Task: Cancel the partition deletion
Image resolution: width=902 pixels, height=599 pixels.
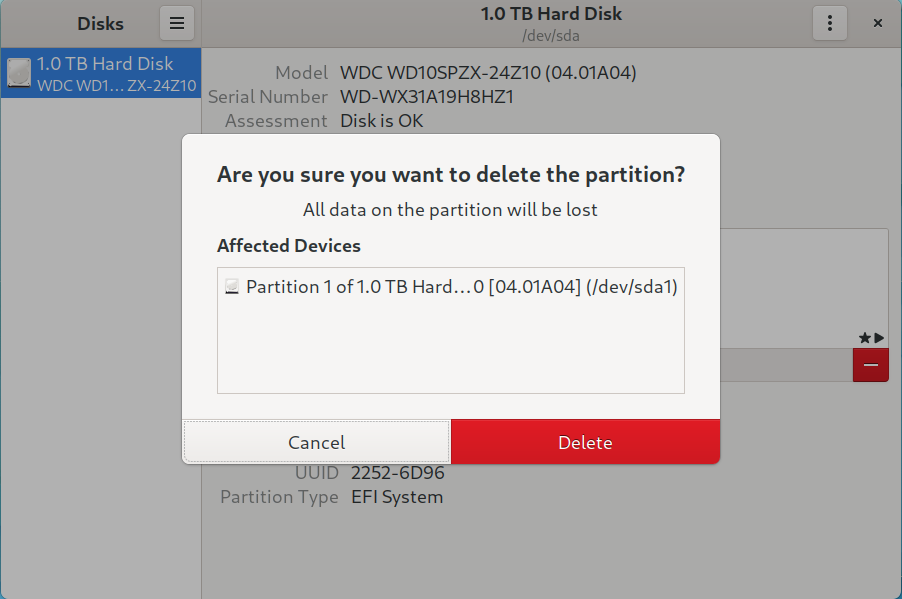Action: click(x=316, y=442)
